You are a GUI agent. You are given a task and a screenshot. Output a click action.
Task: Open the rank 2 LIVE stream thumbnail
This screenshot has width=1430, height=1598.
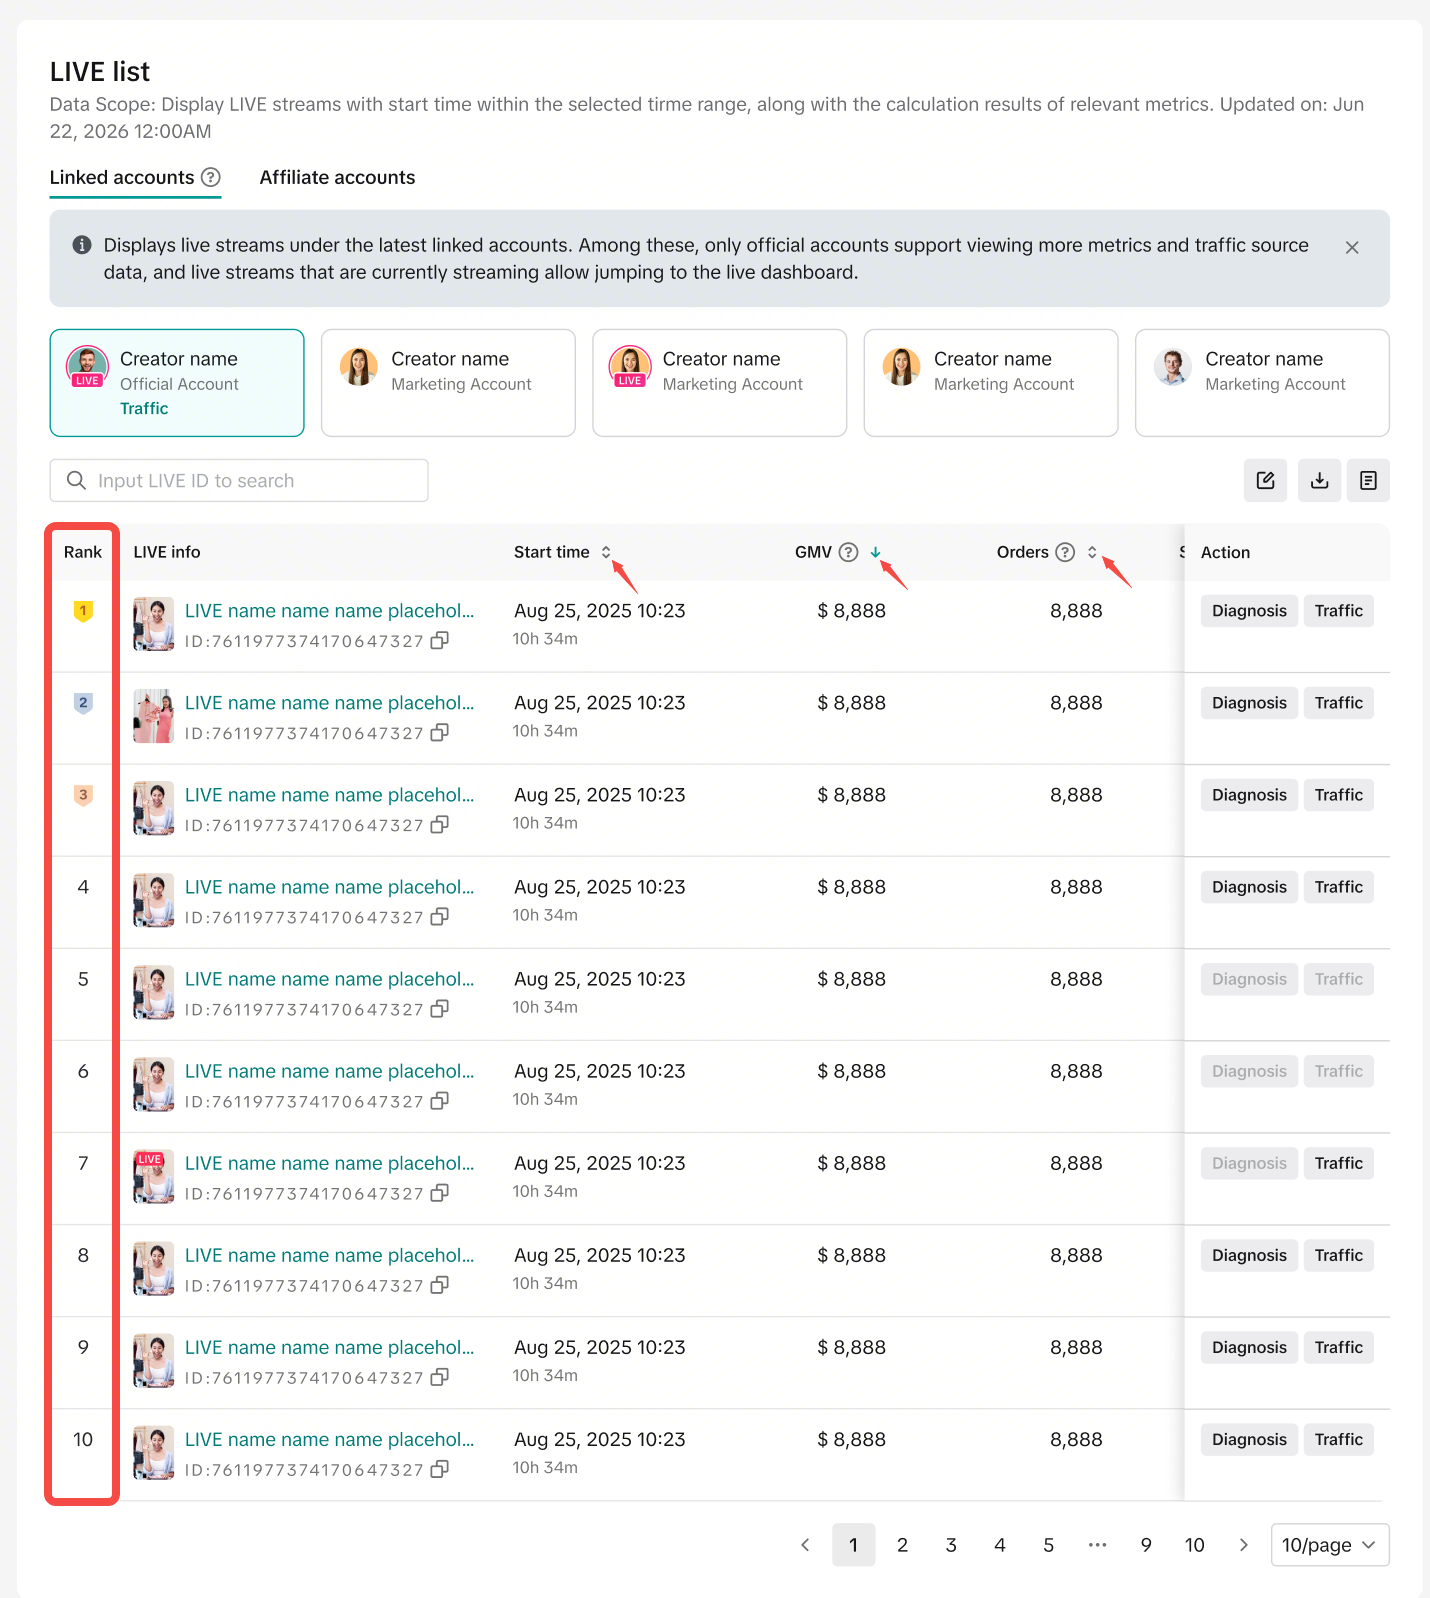[153, 716]
